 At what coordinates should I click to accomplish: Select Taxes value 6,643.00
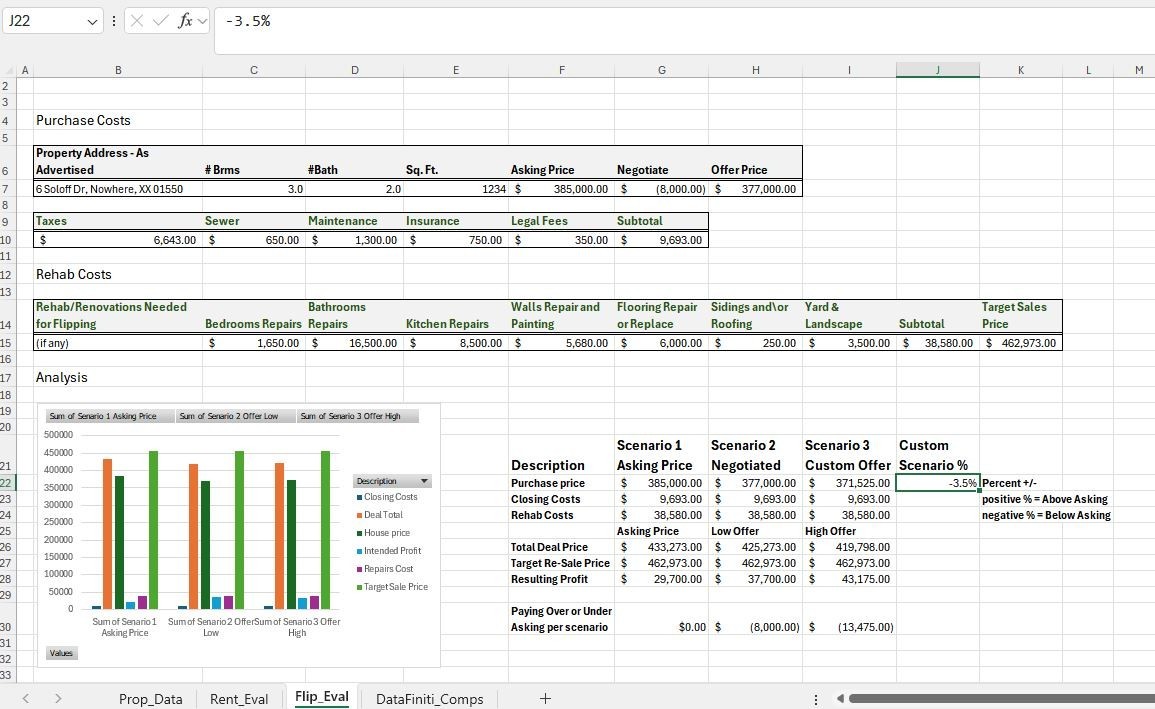click(x=118, y=240)
